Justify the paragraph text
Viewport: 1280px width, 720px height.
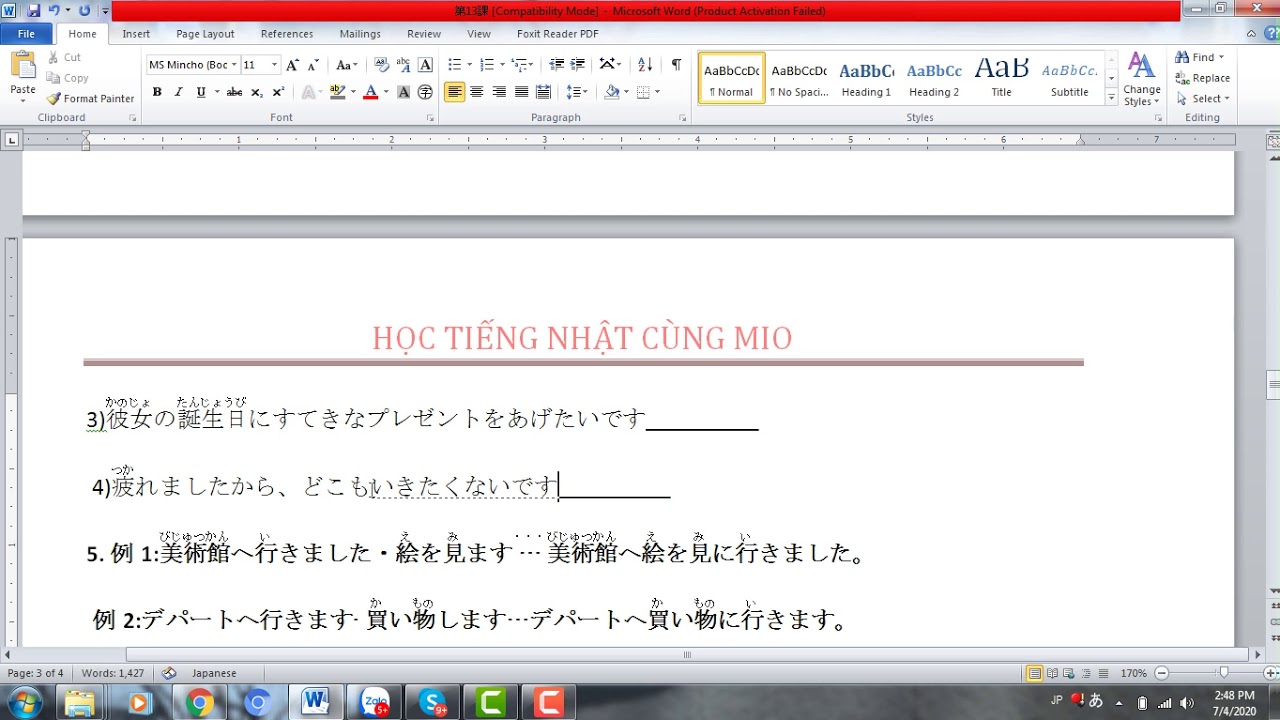click(x=521, y=92)
